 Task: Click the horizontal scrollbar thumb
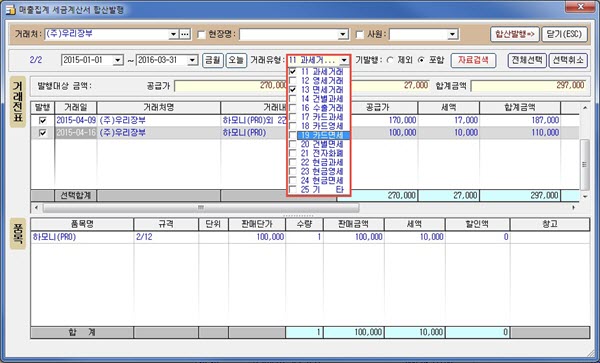[x=201, y=208]
